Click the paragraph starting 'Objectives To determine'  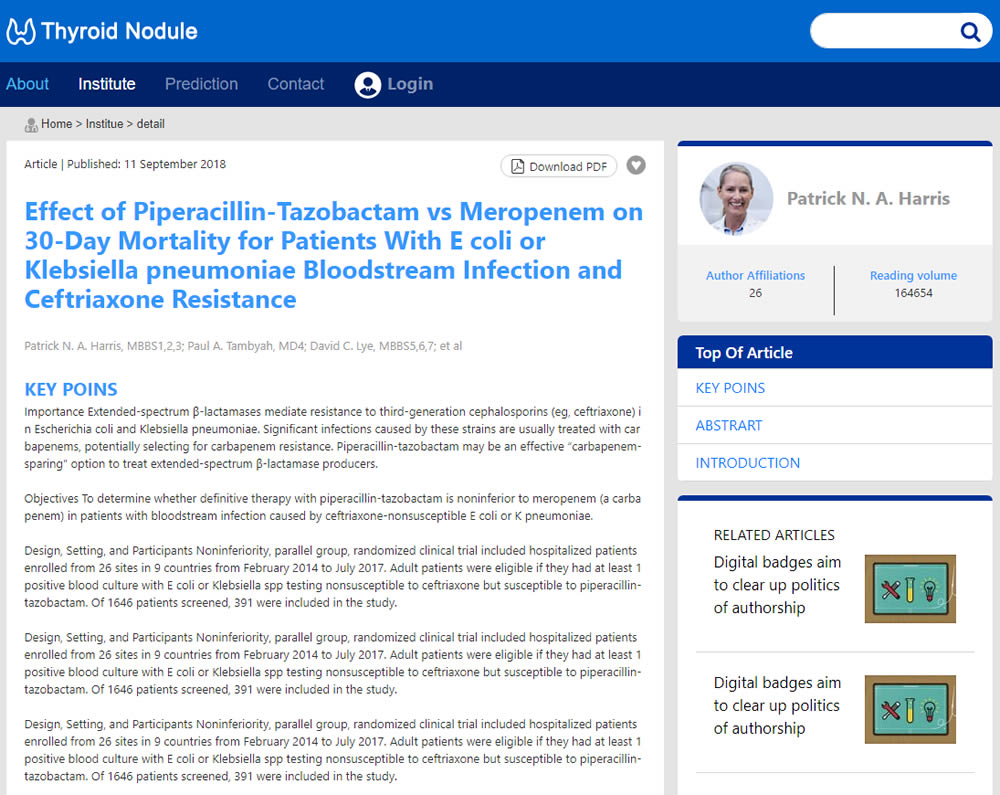click(x=333, y=507)
